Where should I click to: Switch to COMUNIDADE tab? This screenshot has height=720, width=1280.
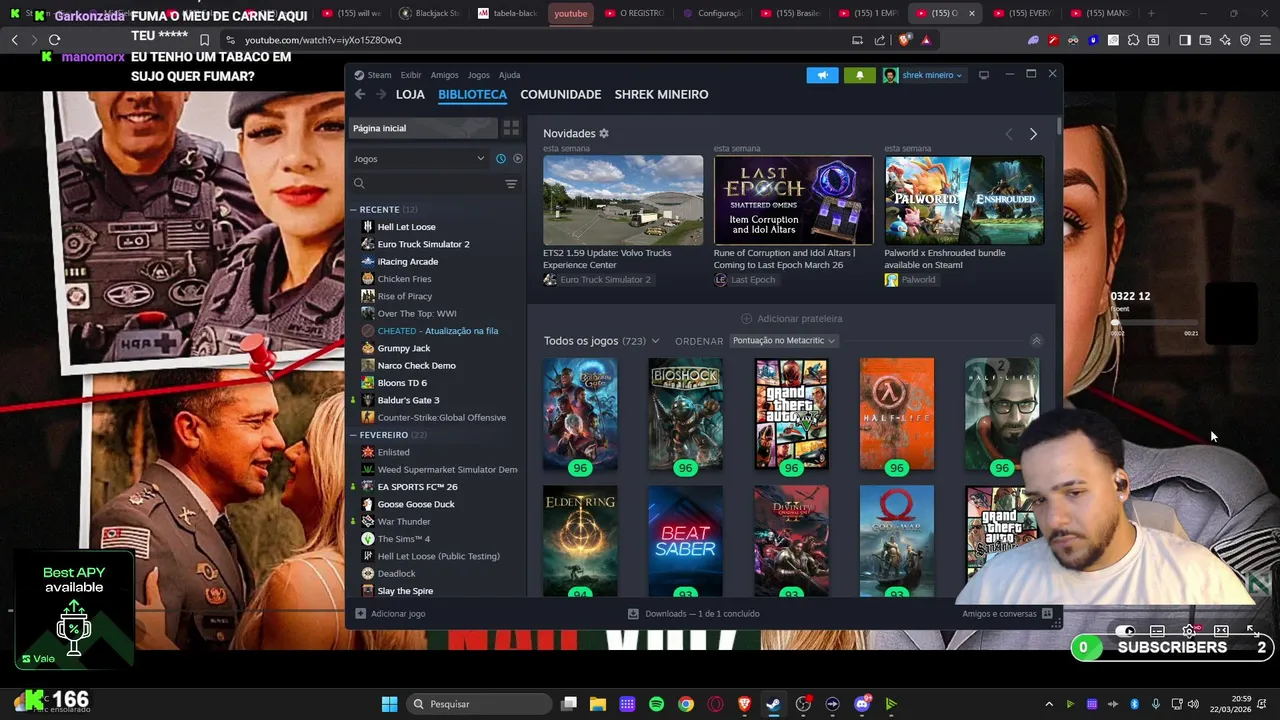click(x=561, y=94)
